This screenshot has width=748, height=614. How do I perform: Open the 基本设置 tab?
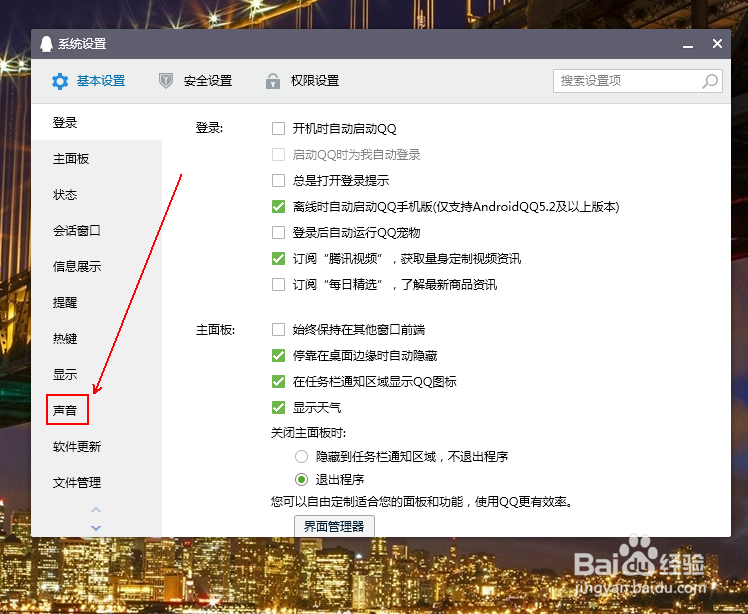89,81
